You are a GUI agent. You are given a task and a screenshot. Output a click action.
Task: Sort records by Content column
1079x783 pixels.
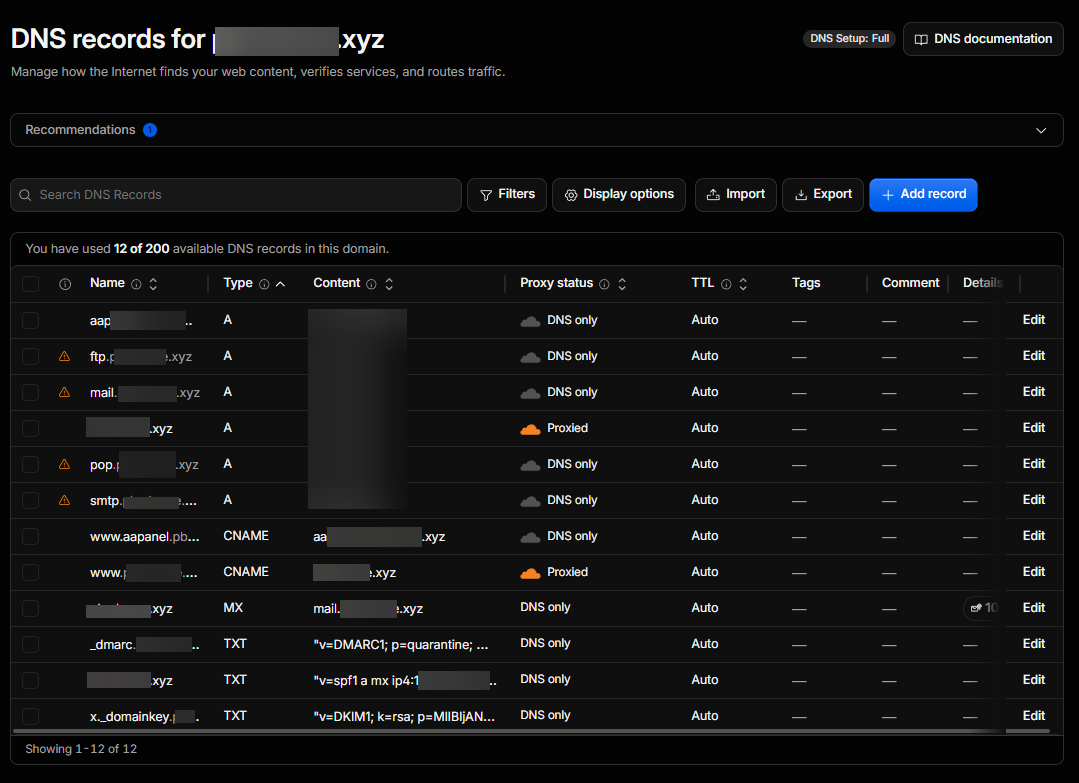[389, 284]
